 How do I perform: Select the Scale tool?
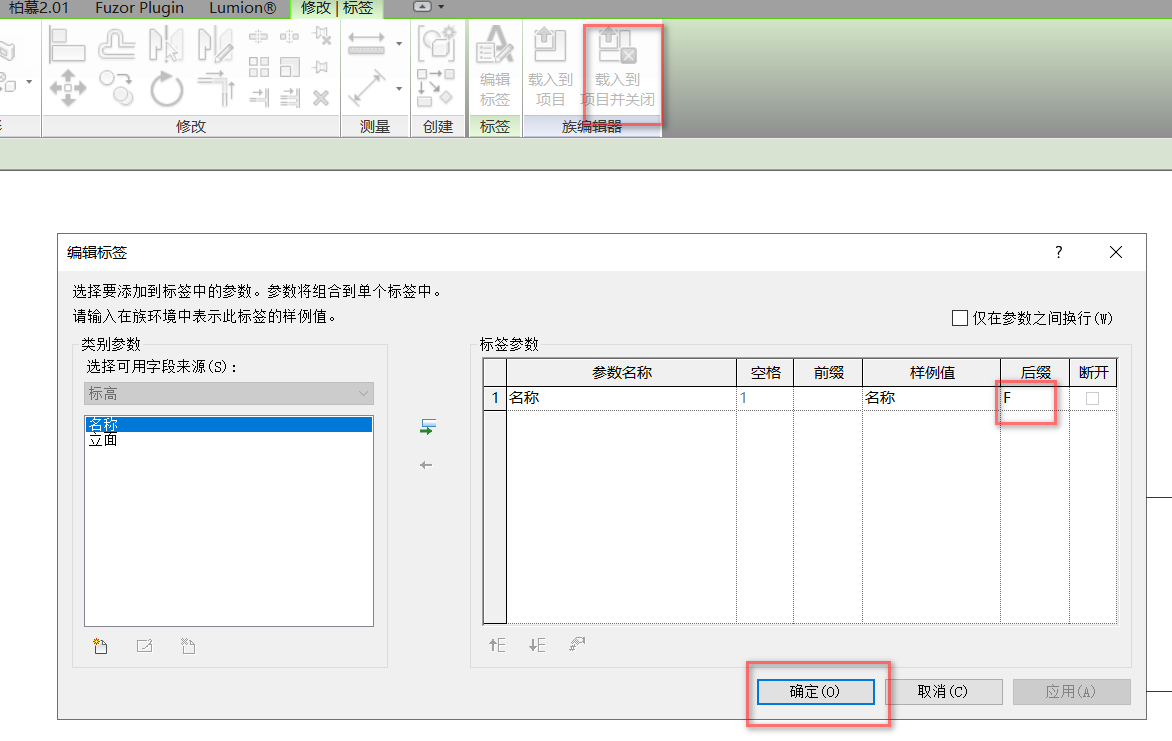tap(290, 67)
